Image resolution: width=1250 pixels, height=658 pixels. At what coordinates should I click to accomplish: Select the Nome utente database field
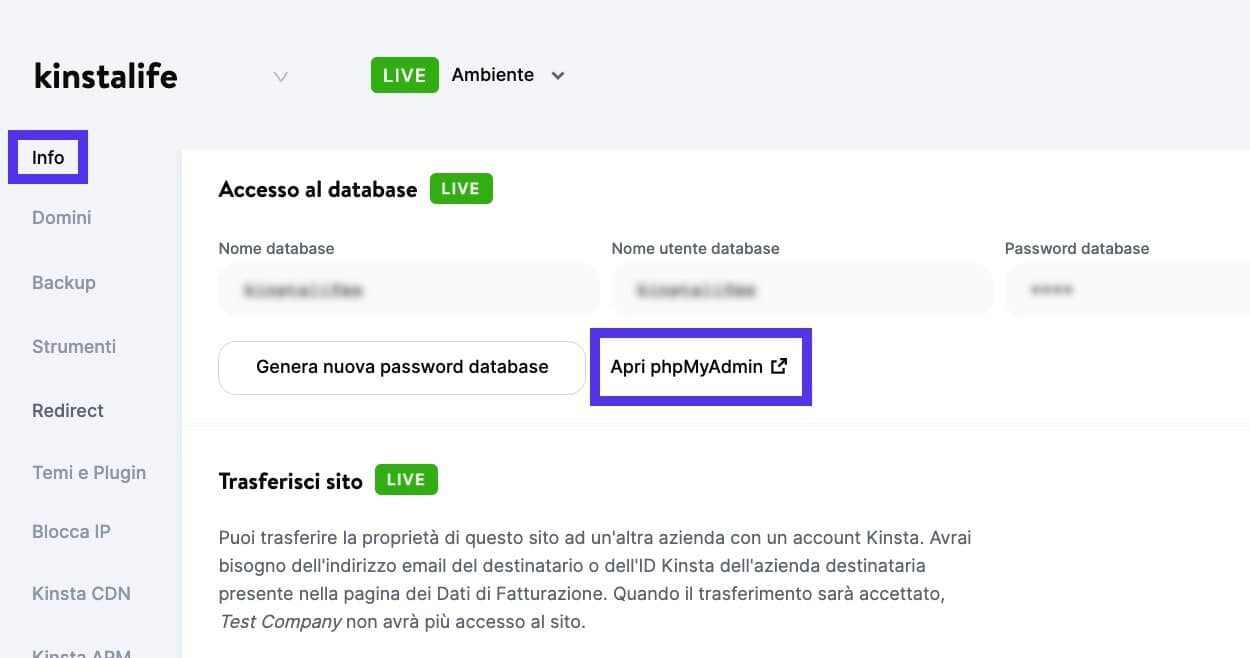point(800,290)
